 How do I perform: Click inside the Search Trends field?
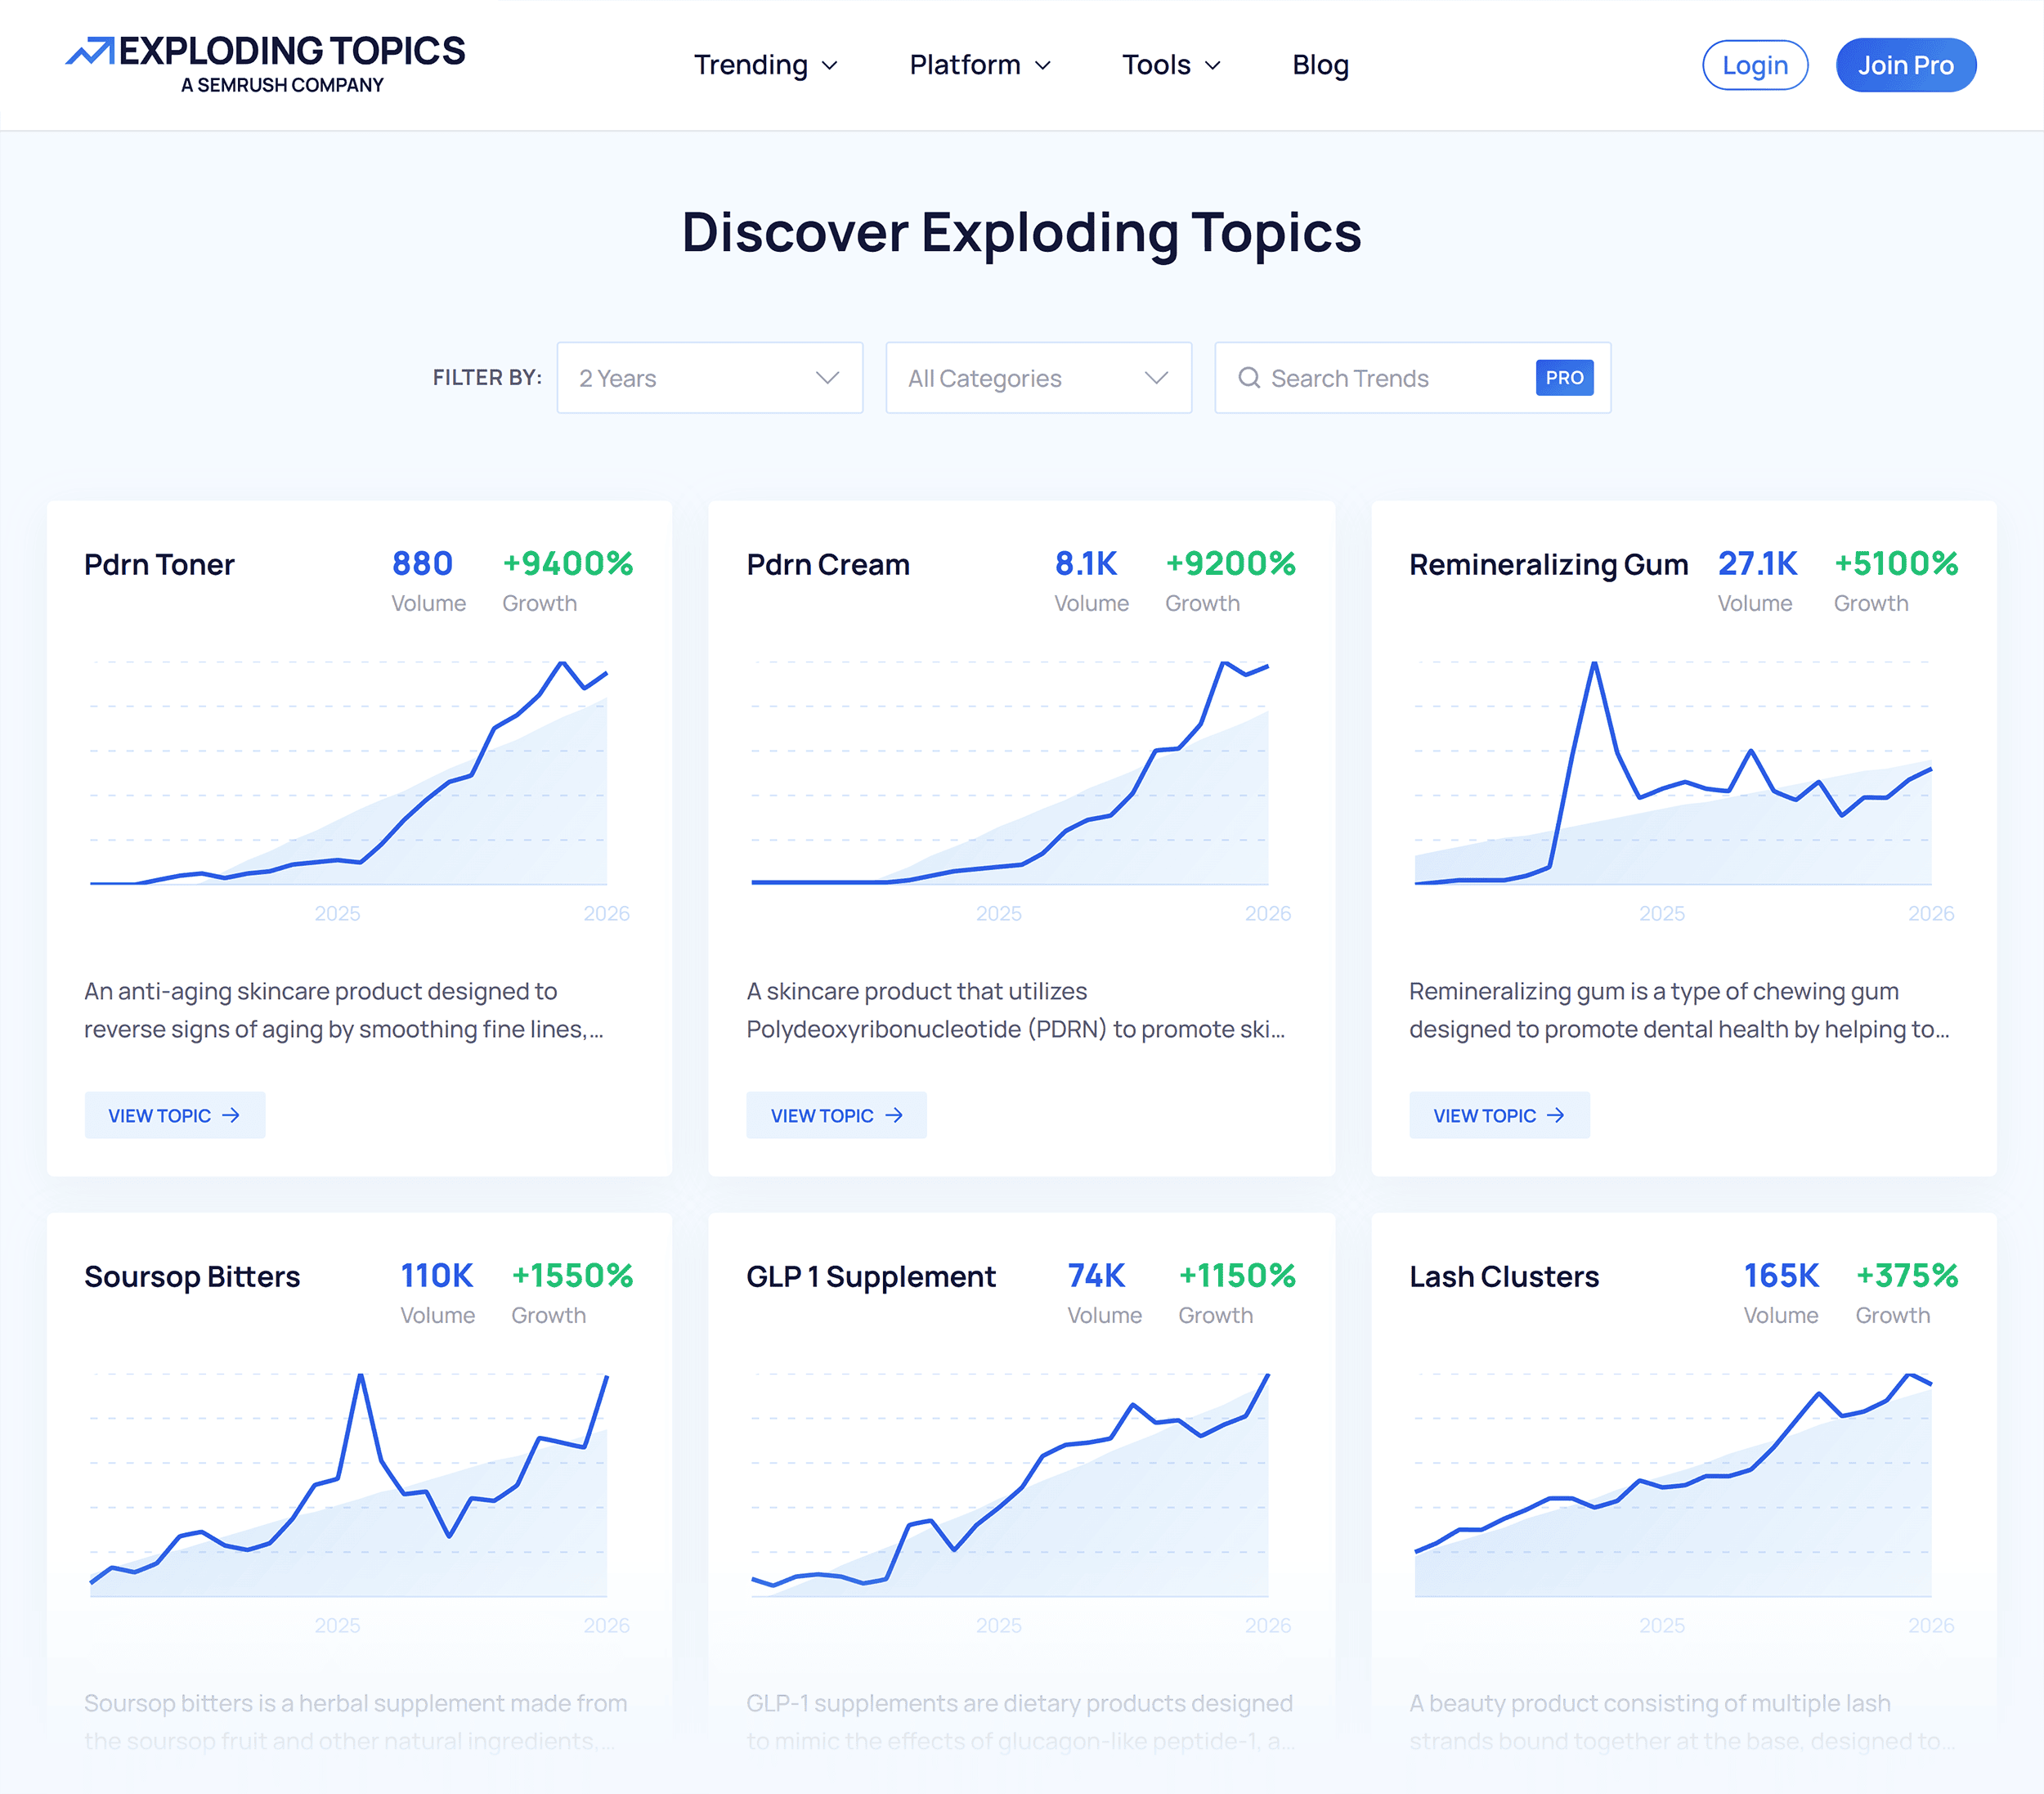tap(1380, 378)
